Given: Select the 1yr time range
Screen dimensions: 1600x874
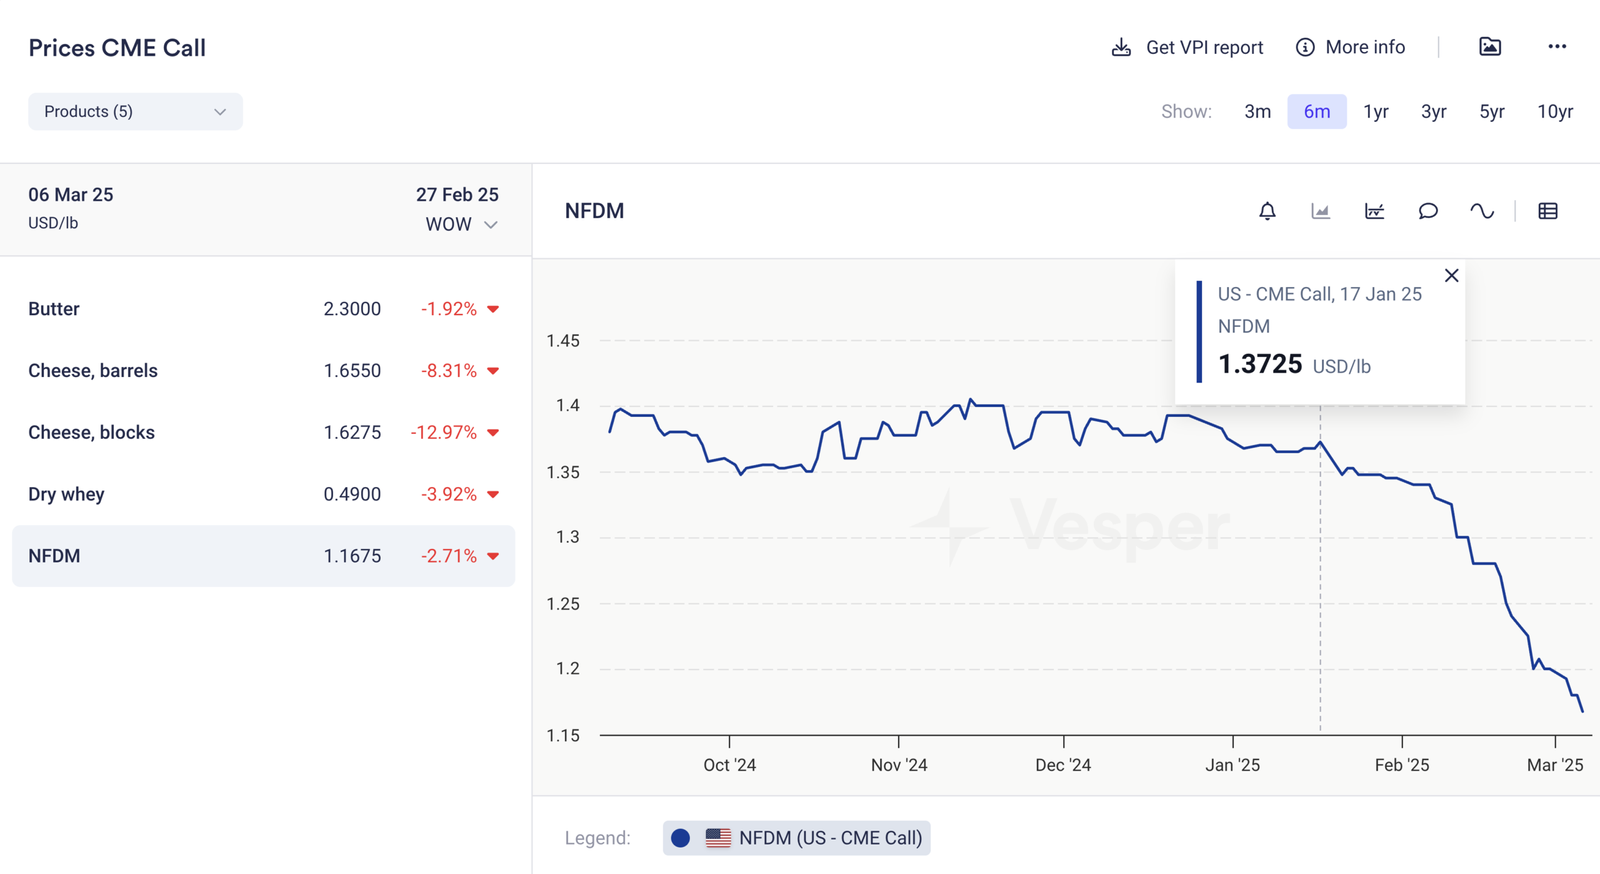Looking at the screenshot, I should click(x=1376, y=112).
